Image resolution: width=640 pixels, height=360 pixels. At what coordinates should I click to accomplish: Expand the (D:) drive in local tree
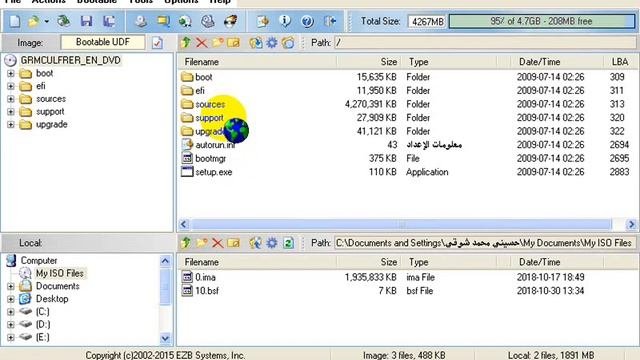11,324
